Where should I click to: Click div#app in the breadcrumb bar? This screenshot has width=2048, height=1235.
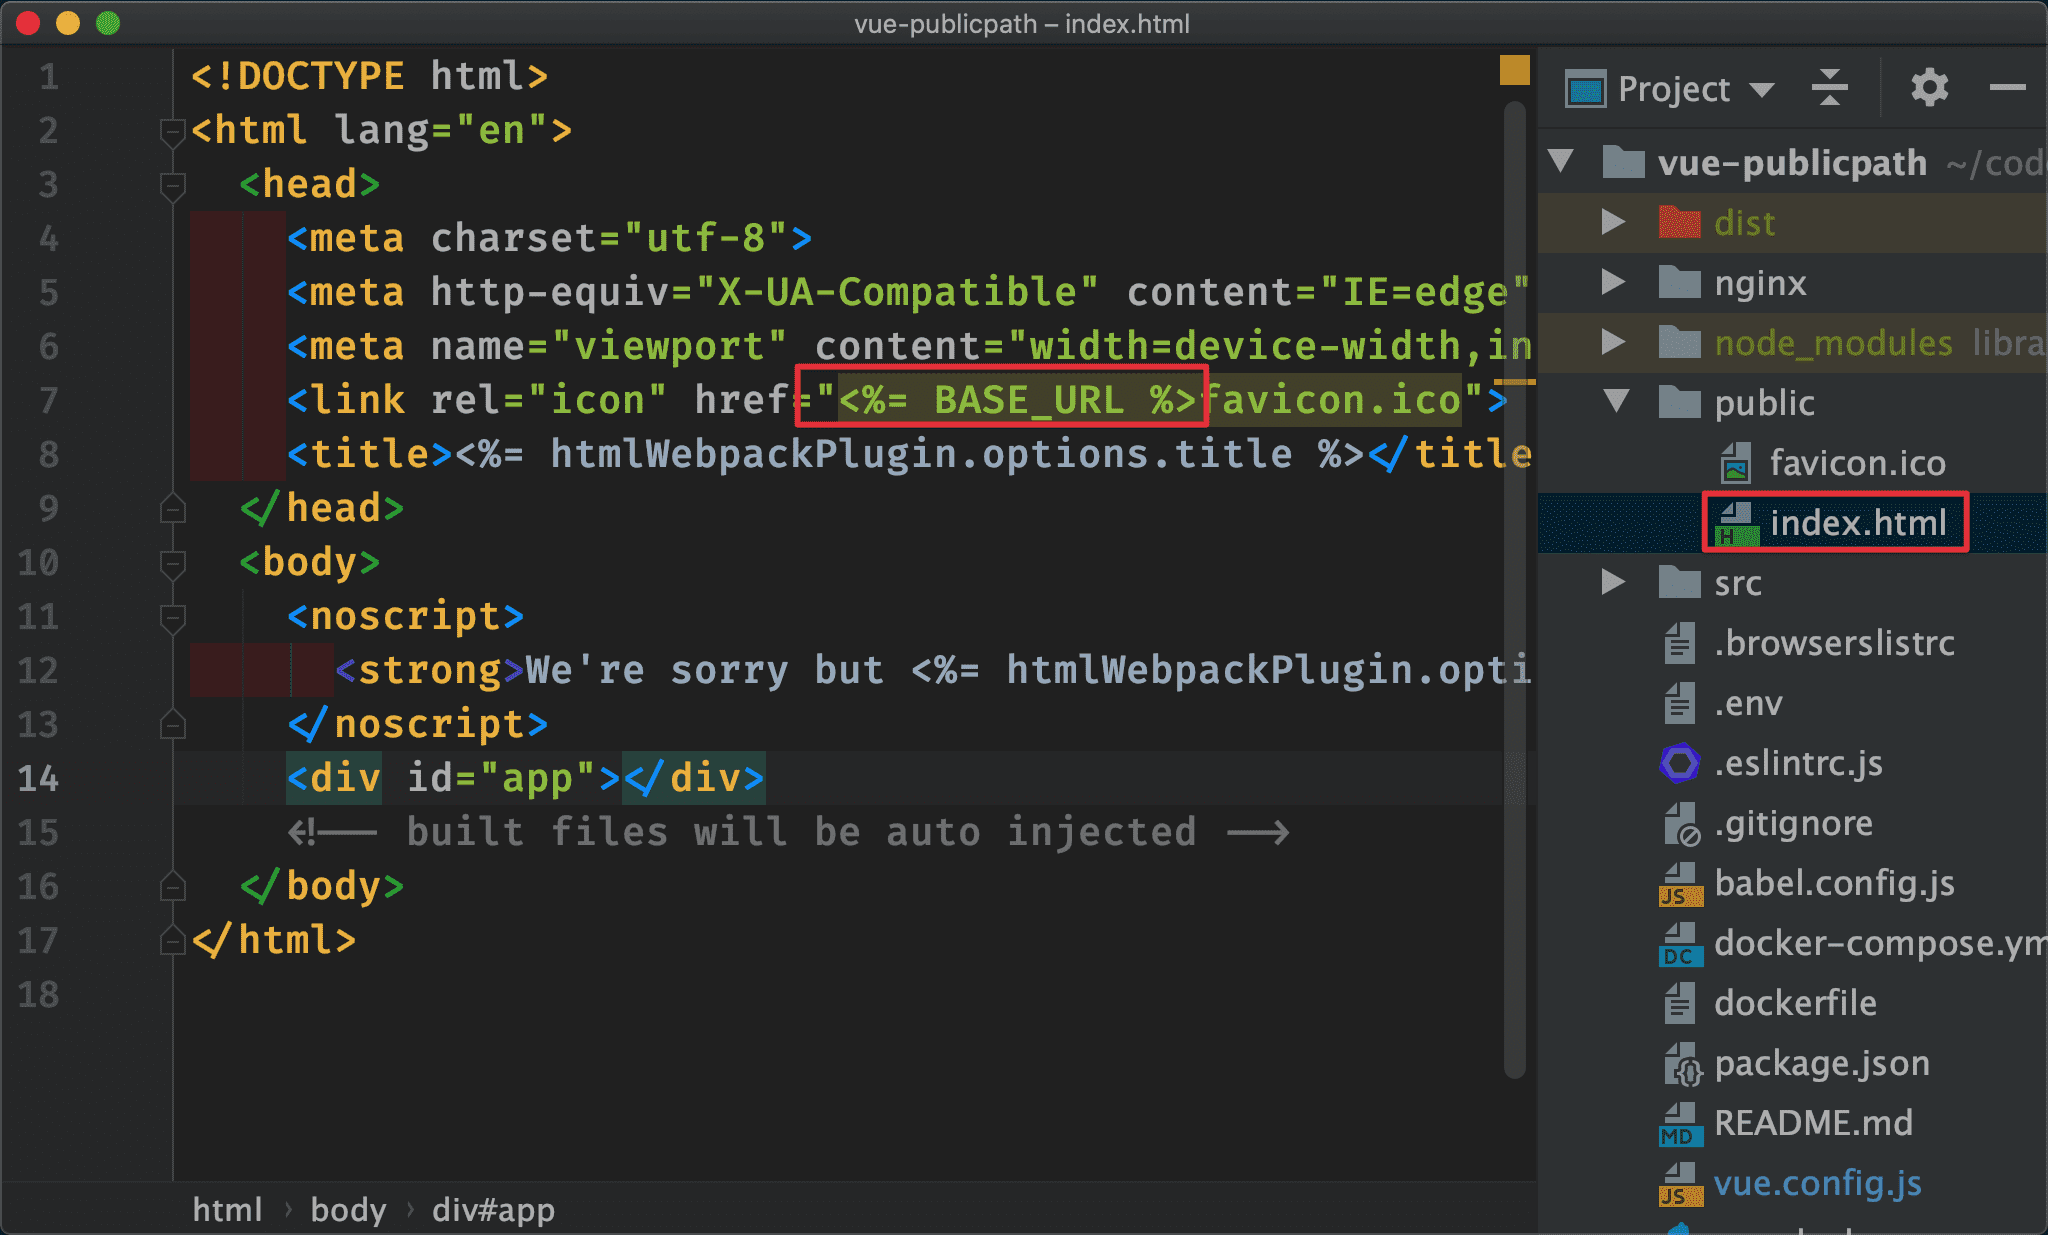click(493, 1210)
